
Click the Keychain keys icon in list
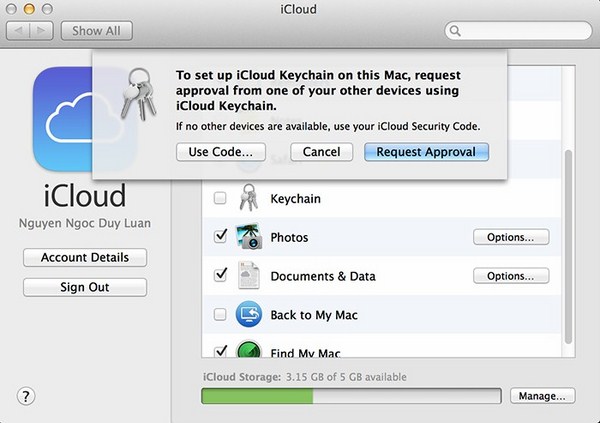click(x=248, y=199)
